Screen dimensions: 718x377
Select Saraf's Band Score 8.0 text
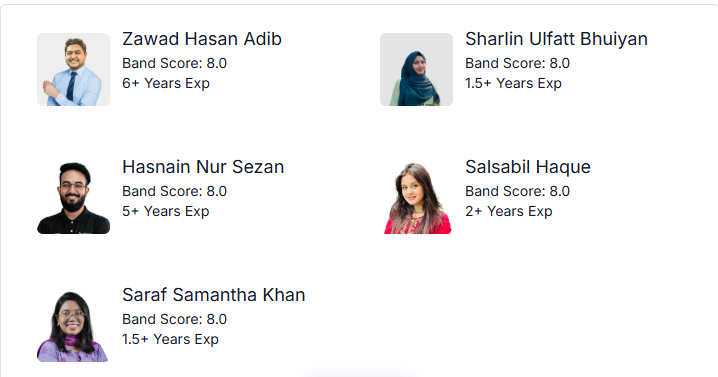pos(174,319)
